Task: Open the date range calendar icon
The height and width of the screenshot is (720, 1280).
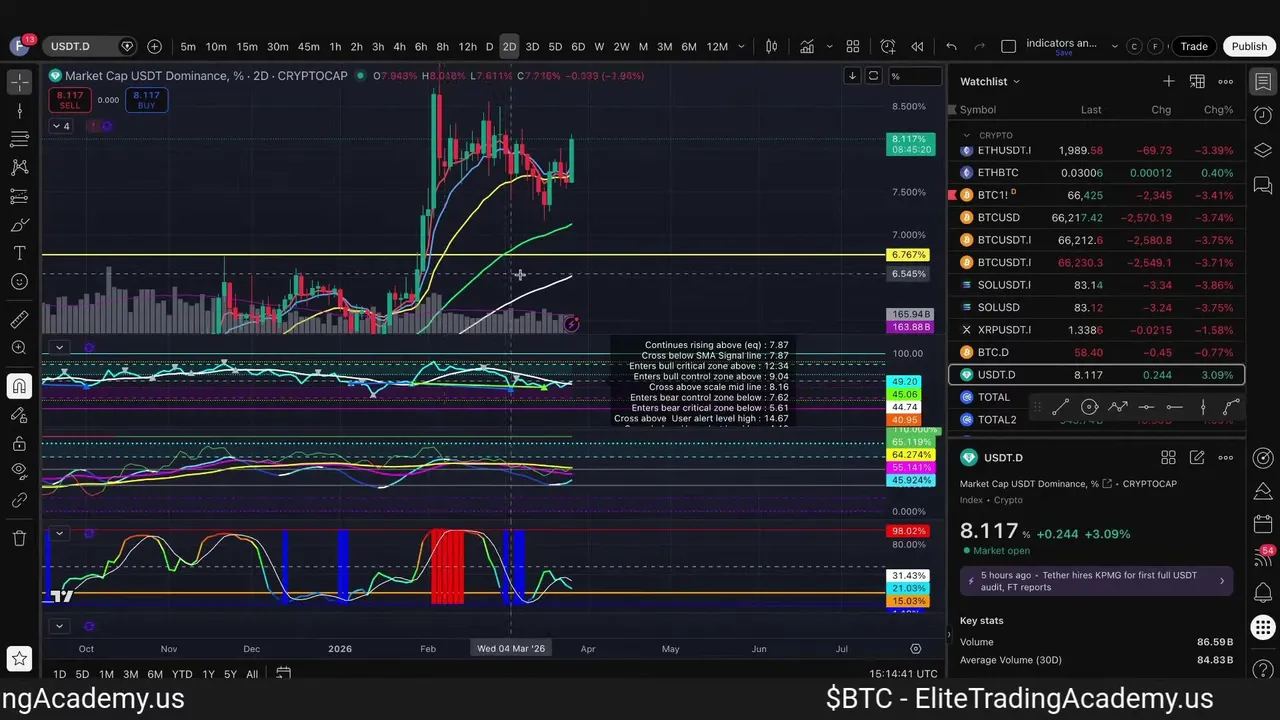Action: pyautogui.click(x=283, y=674)
